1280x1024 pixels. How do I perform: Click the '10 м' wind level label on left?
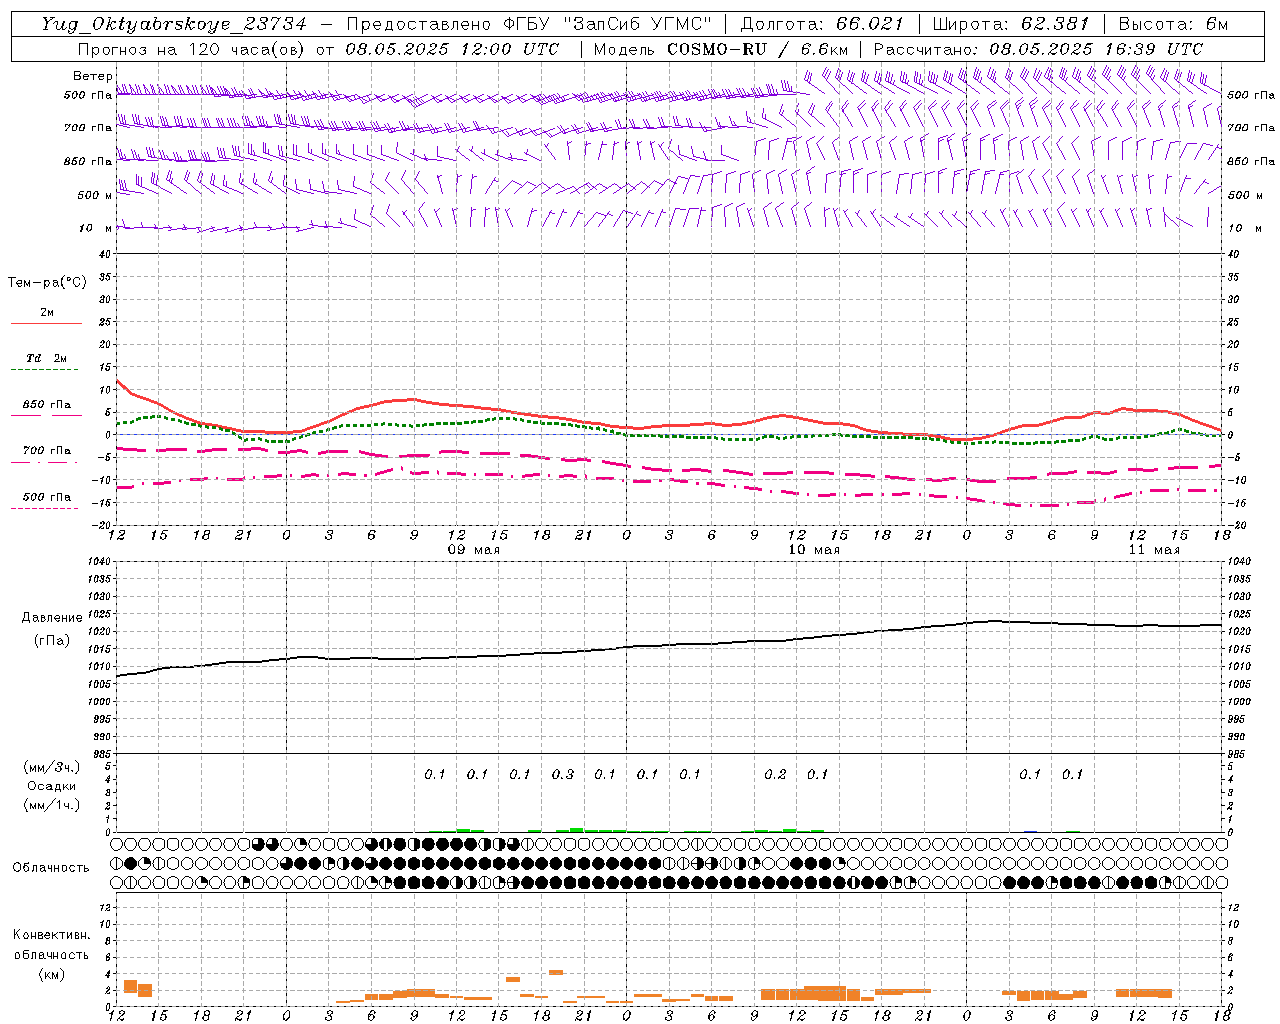[96, 229]
